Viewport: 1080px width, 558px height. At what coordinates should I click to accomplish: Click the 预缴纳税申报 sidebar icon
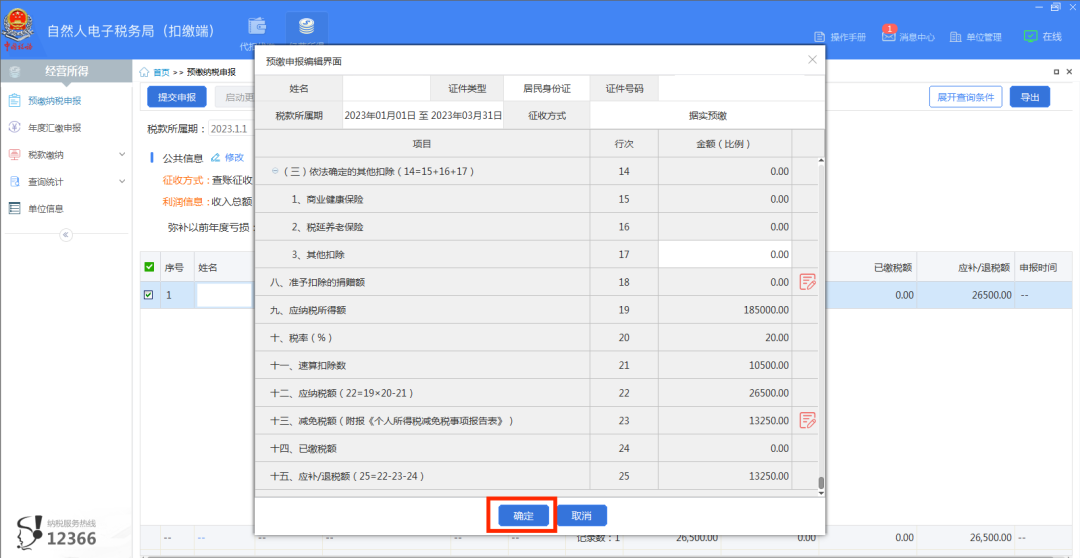click(14, 101)
